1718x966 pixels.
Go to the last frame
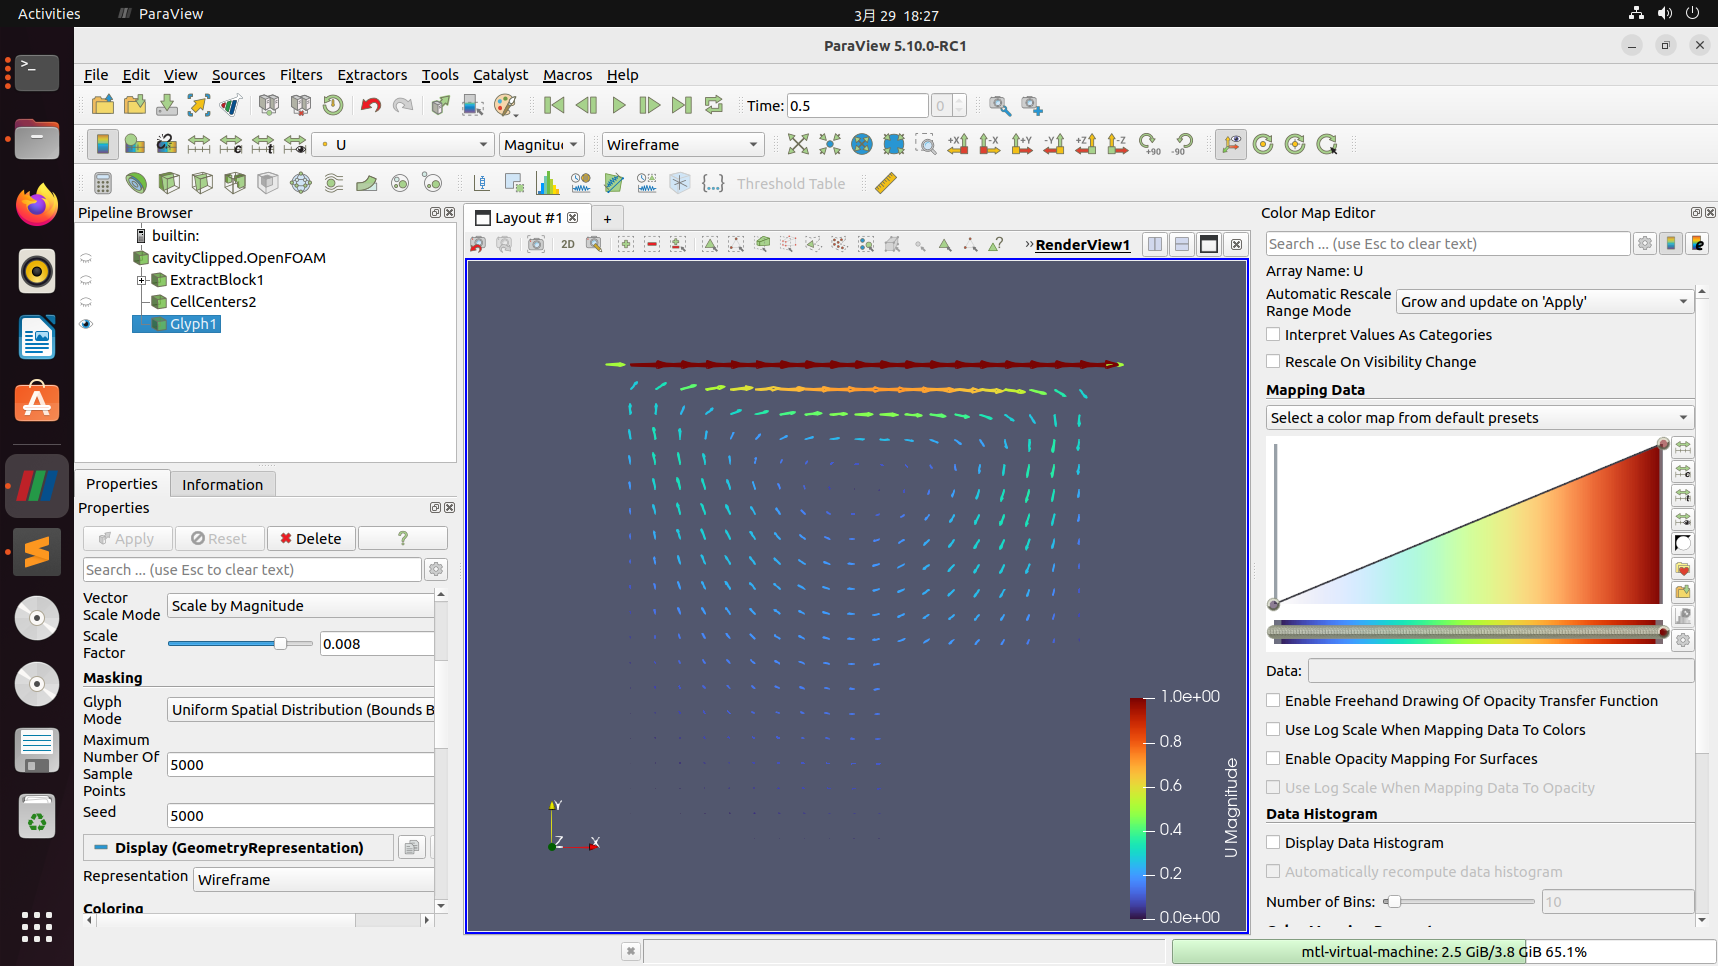click(x=682, y=105)
